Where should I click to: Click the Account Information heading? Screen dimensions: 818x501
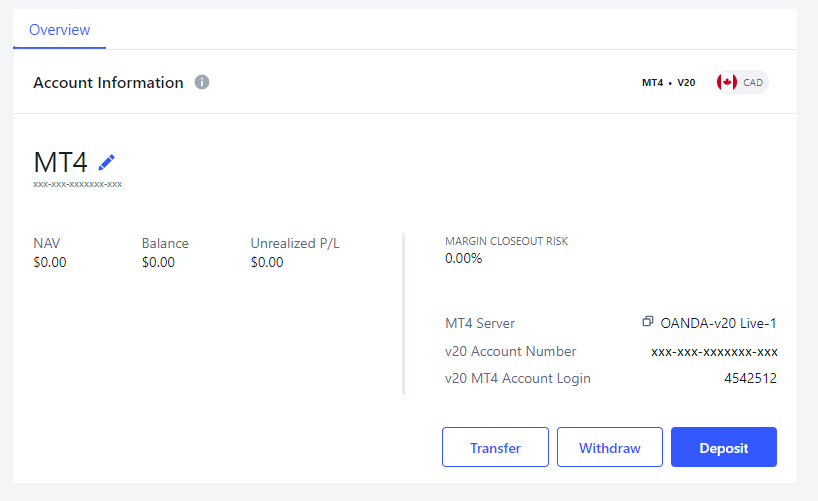click(x=108, y=82)
